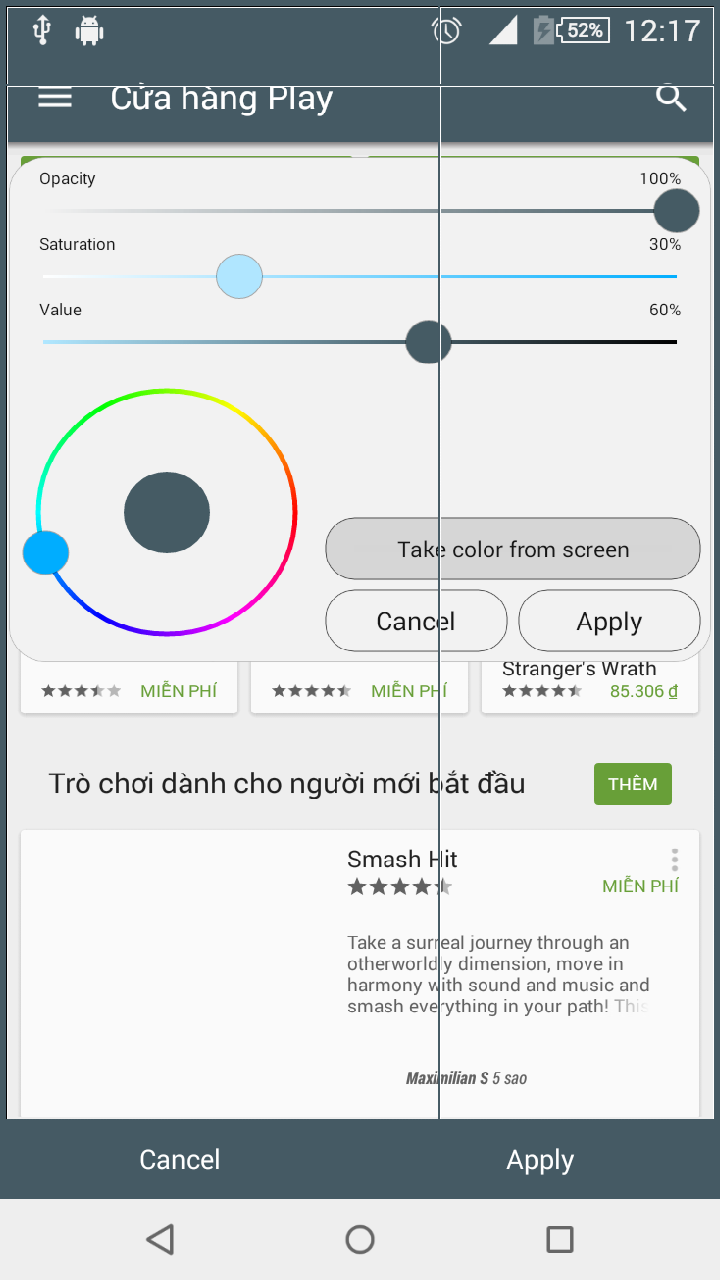Tap the green THÊM button
Image resolution: width=720 pixels, height=1280 pixels.
point(633,784)
